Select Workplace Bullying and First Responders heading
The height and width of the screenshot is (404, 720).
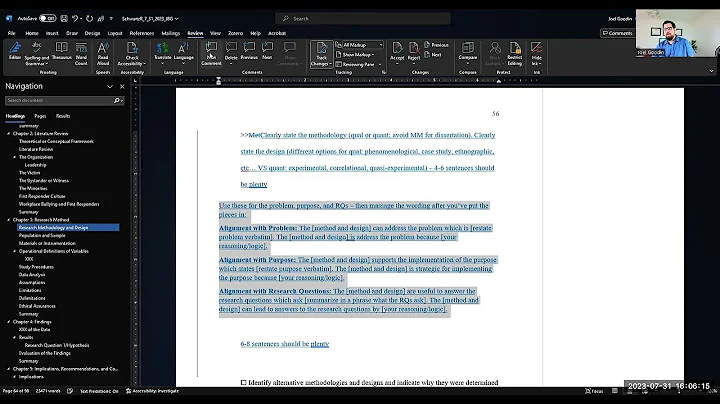(59, 204)
